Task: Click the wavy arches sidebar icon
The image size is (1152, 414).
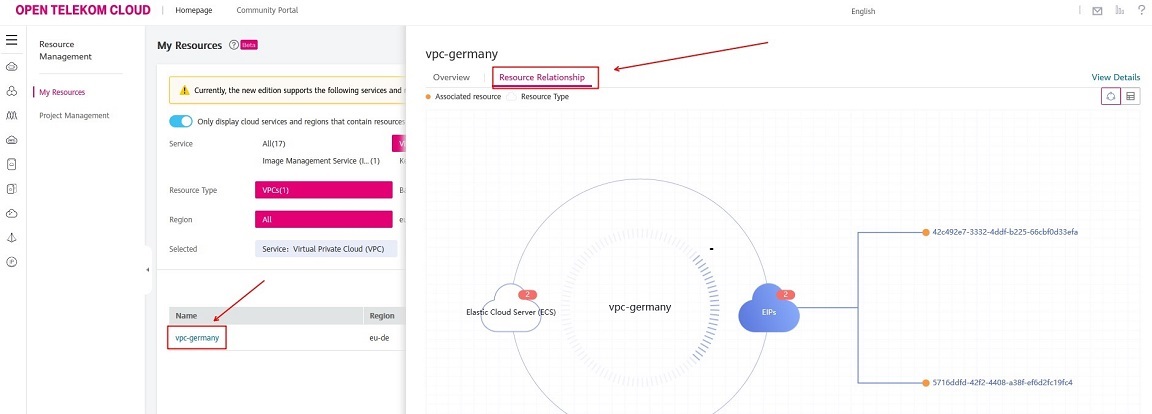Action: 12,115
